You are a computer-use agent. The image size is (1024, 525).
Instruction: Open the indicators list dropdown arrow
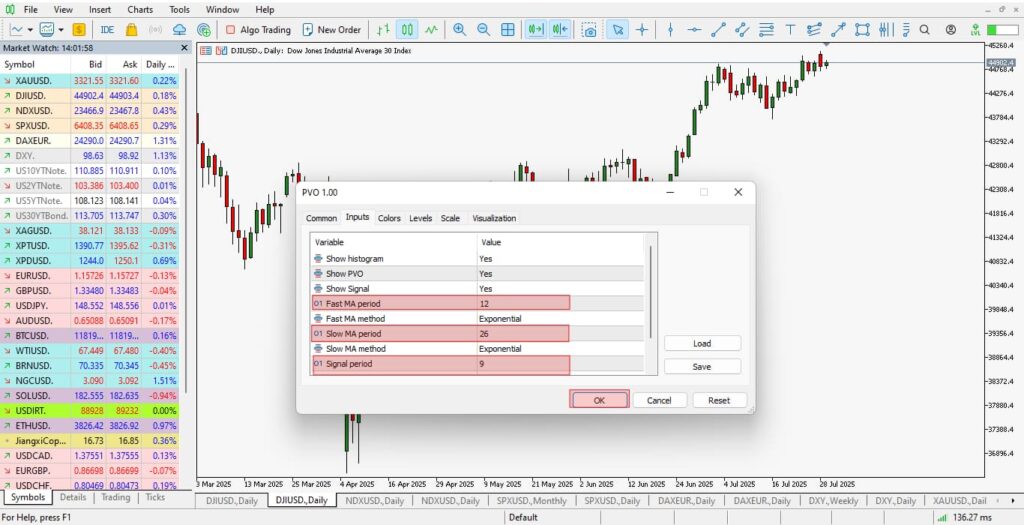click(61, 29)
